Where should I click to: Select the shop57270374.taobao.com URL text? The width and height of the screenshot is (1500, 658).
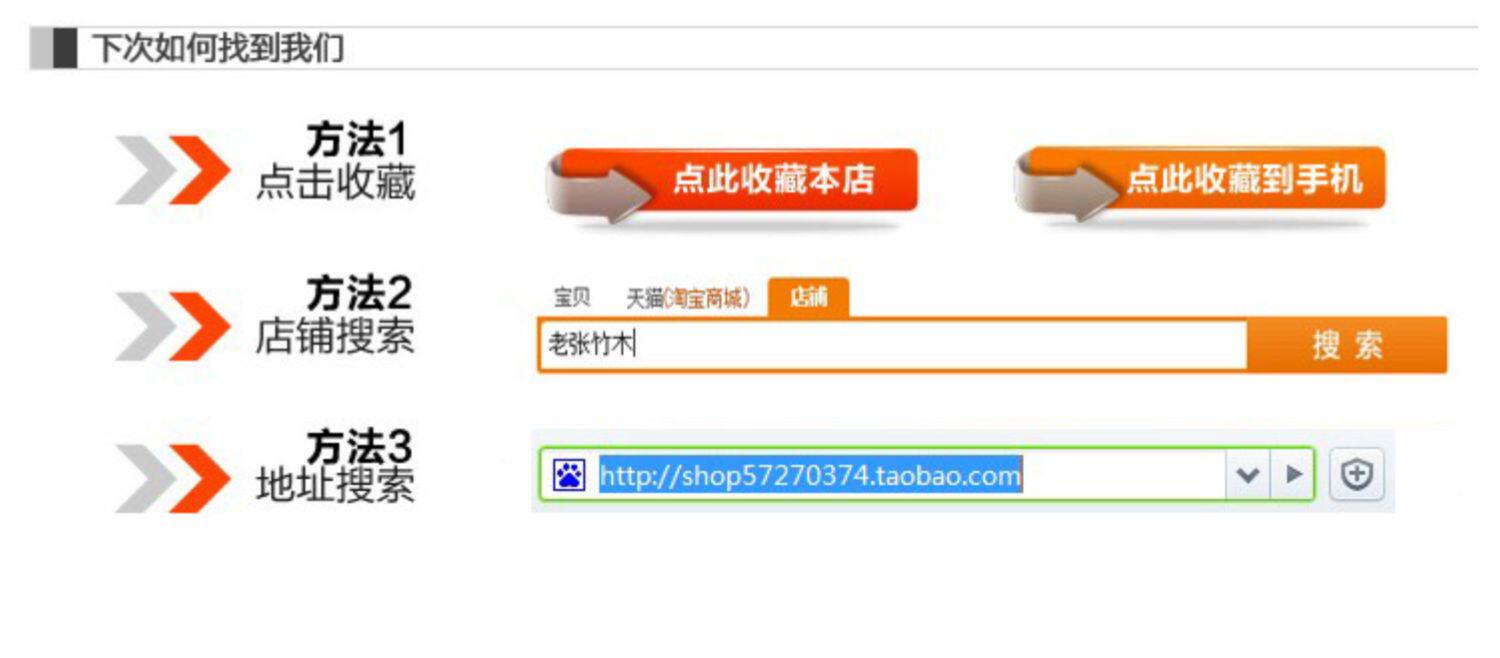[810, 475]
